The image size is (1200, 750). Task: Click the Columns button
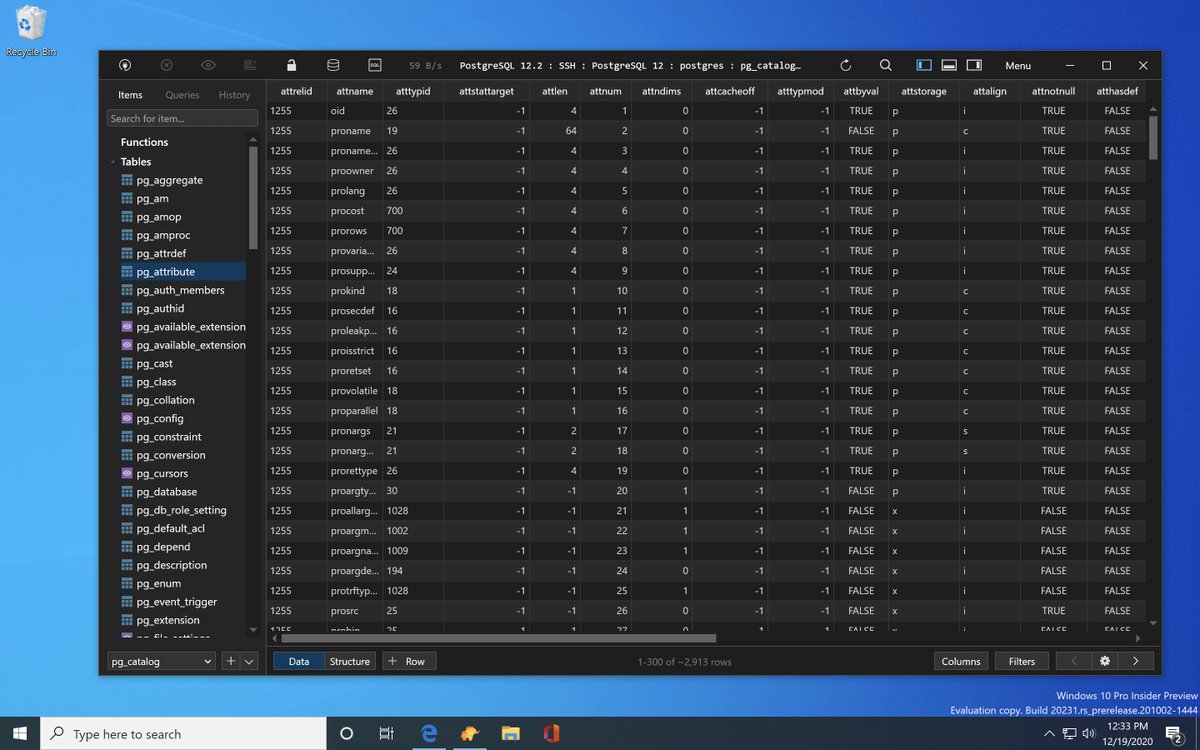point(960,661)
